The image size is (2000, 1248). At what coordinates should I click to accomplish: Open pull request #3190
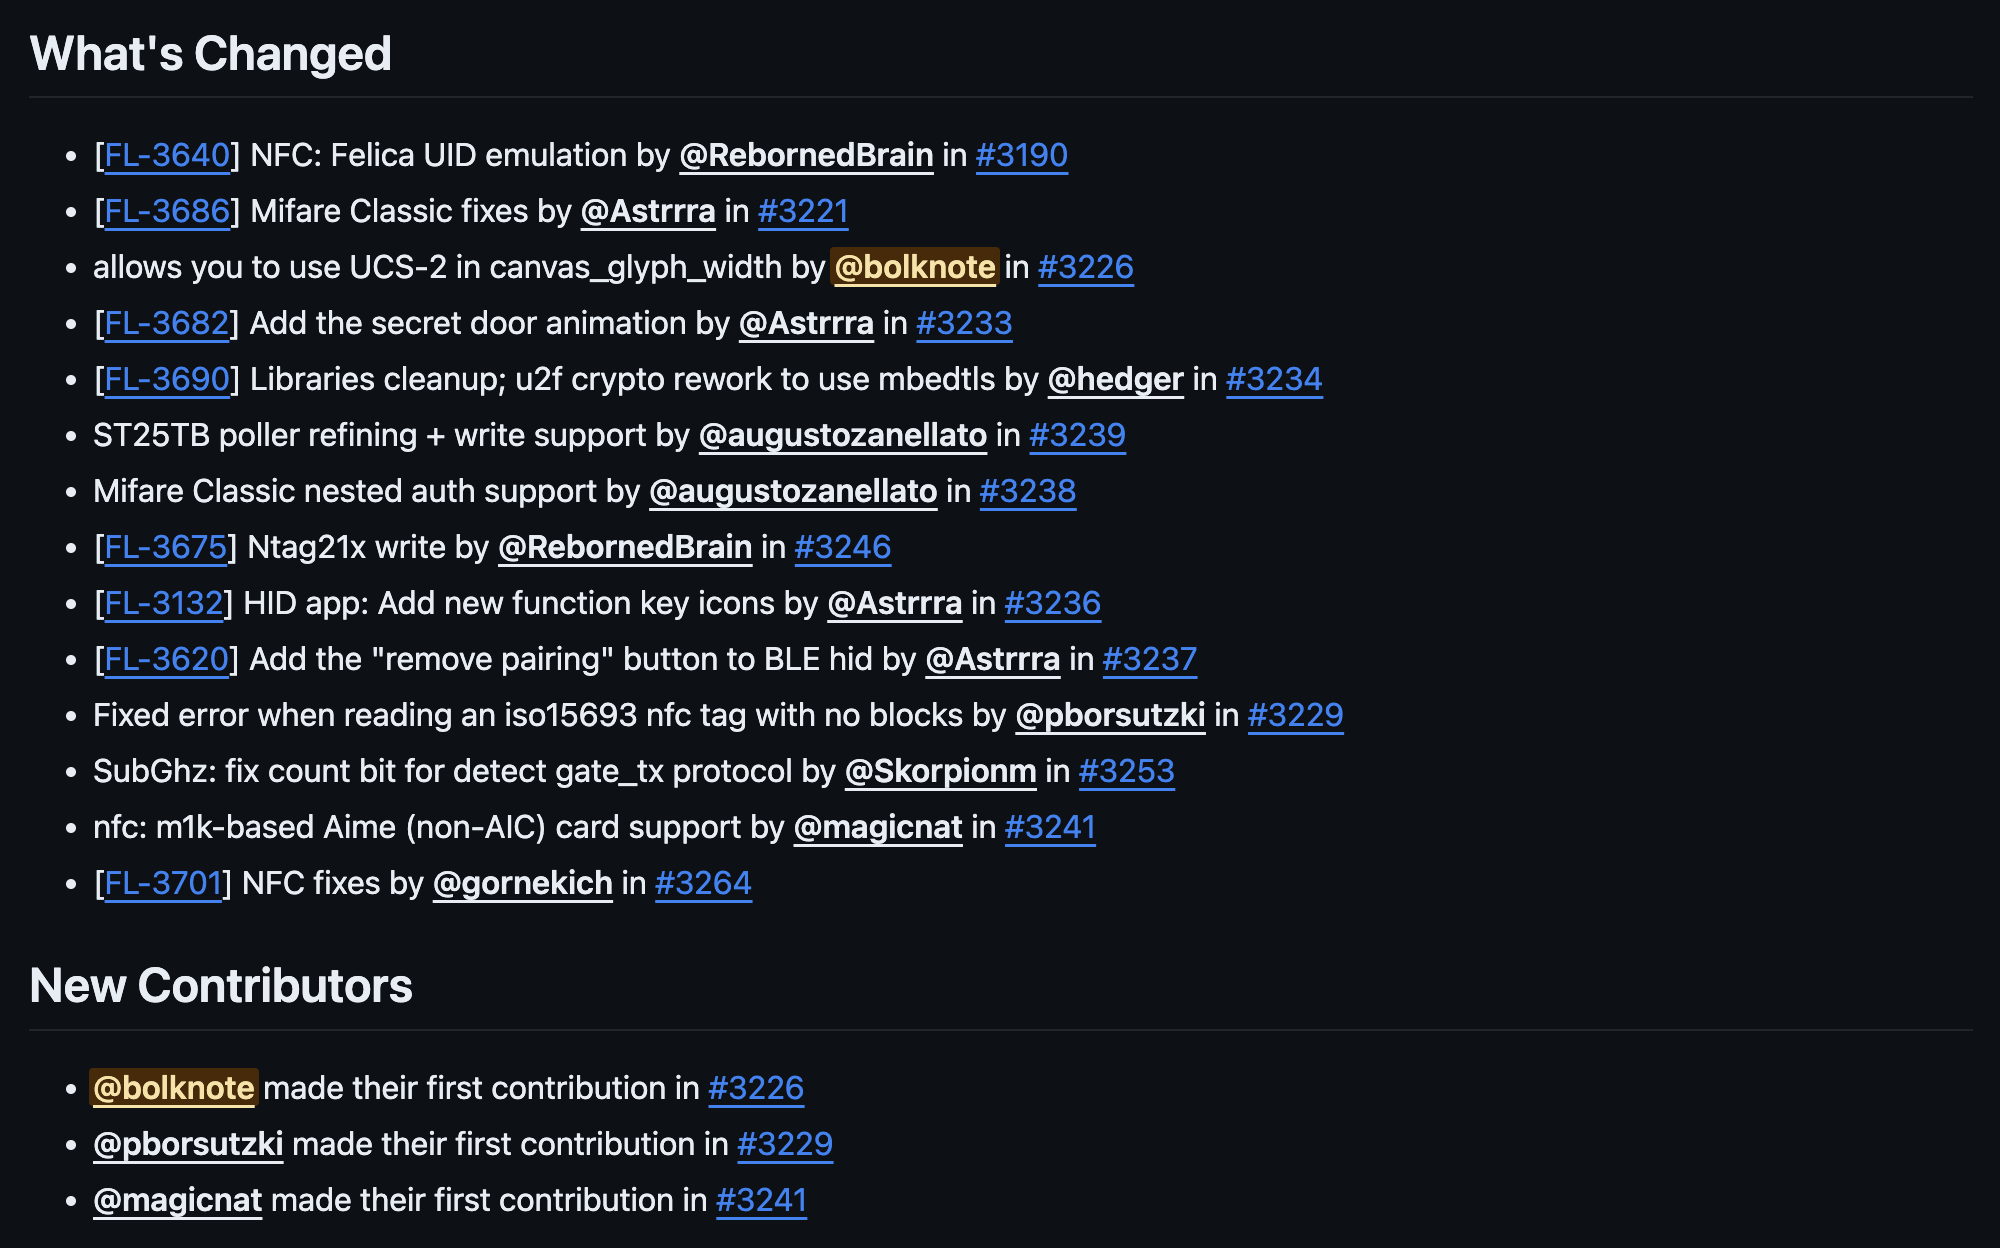coord(1021,155)
